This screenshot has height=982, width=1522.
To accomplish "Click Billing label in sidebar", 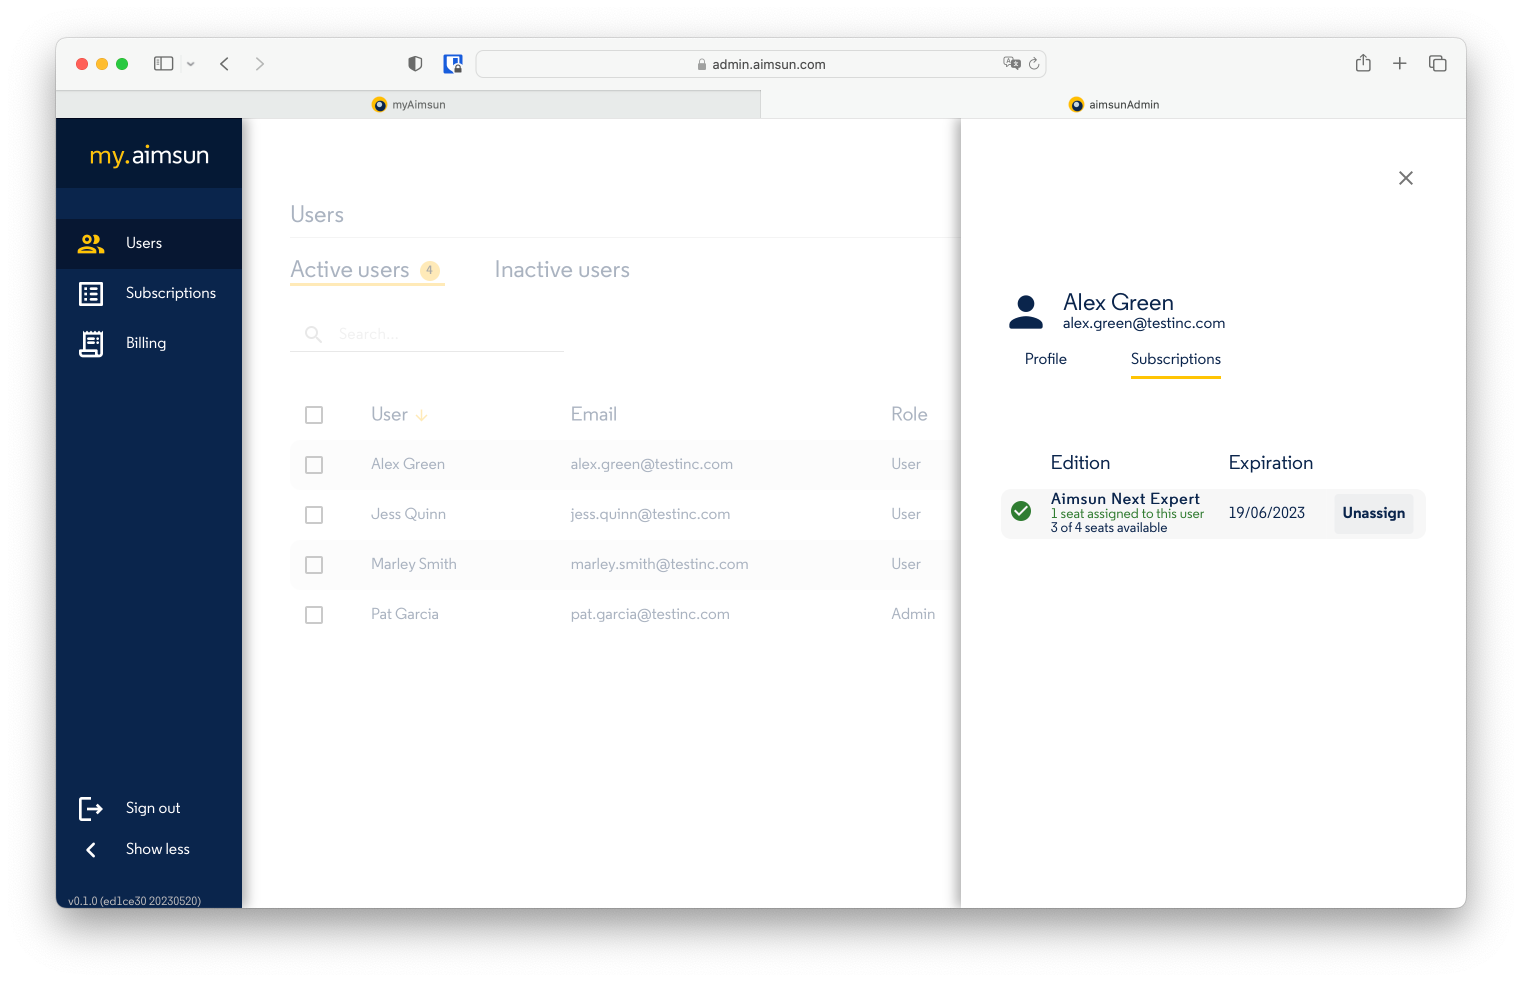I will (x=146, y=343).
